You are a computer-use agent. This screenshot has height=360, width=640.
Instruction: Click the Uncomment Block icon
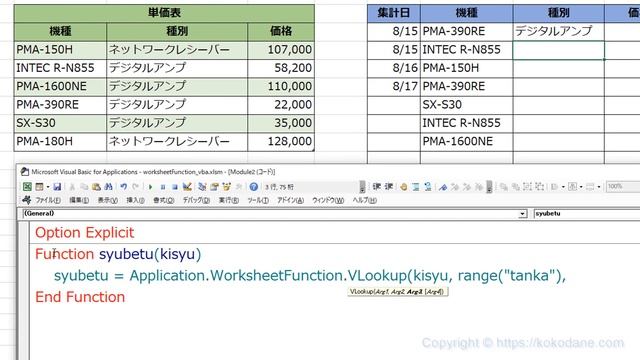coord(428,187)
